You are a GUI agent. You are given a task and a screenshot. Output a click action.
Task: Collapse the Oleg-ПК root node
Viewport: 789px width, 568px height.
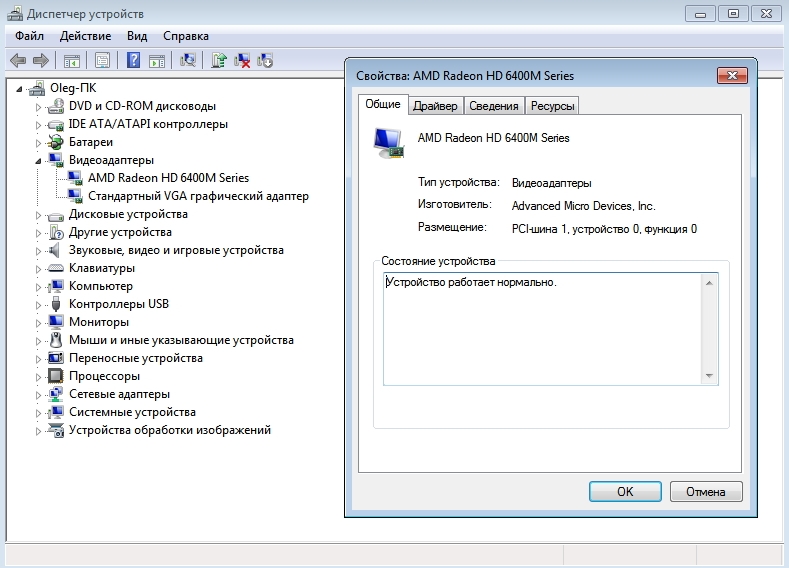(x=19, y=89)
